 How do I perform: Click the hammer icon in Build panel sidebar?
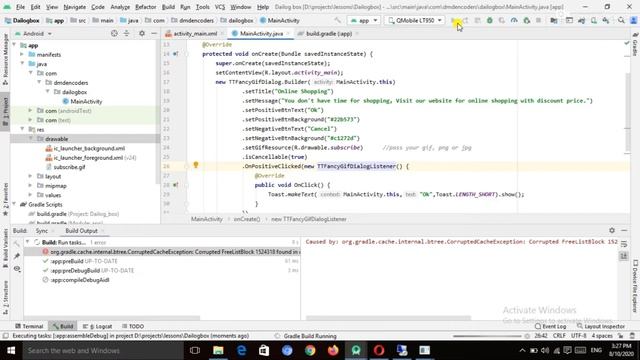[17, 243]
